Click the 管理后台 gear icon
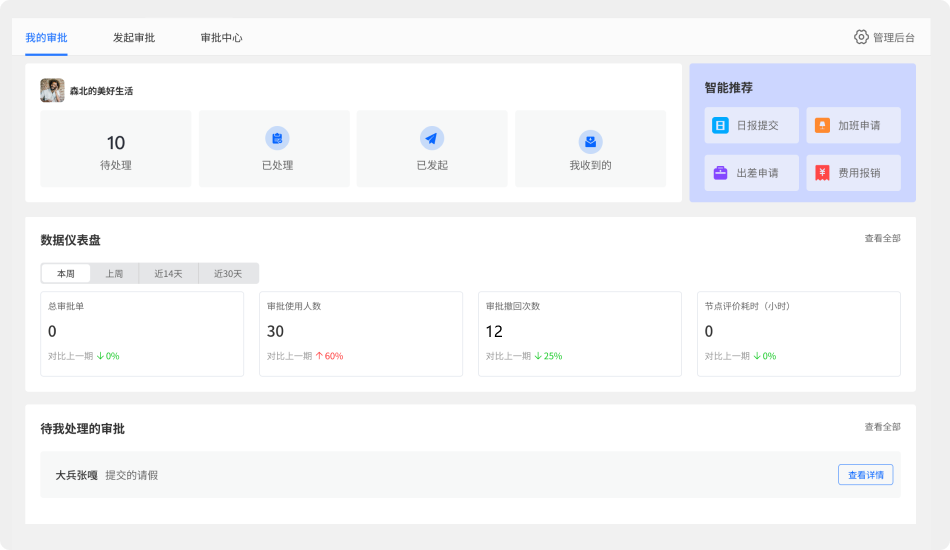 coord(861,37)
